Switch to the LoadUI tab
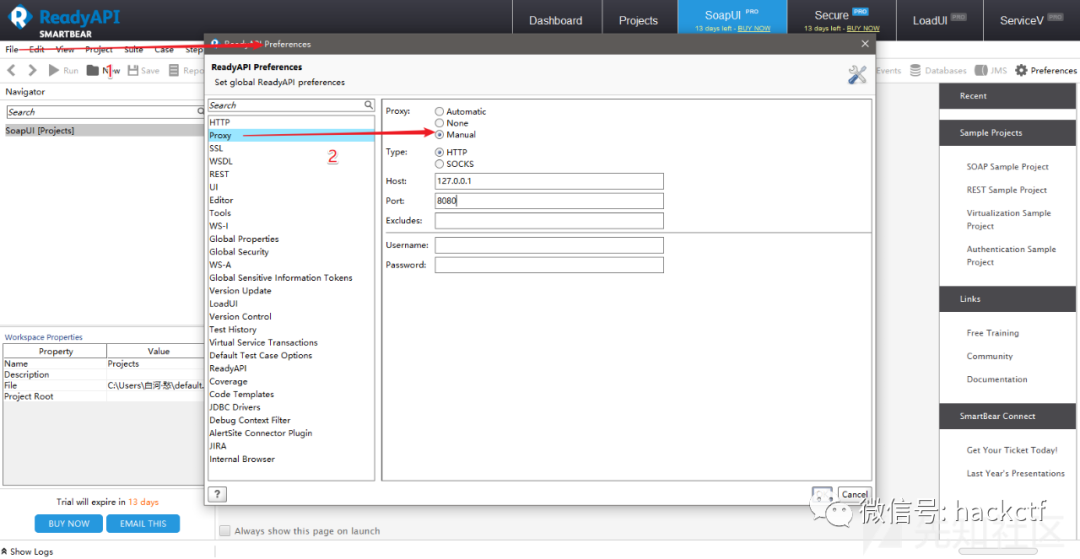The height and width of the screenshot is (559, 1080). [x=939, y=20]
